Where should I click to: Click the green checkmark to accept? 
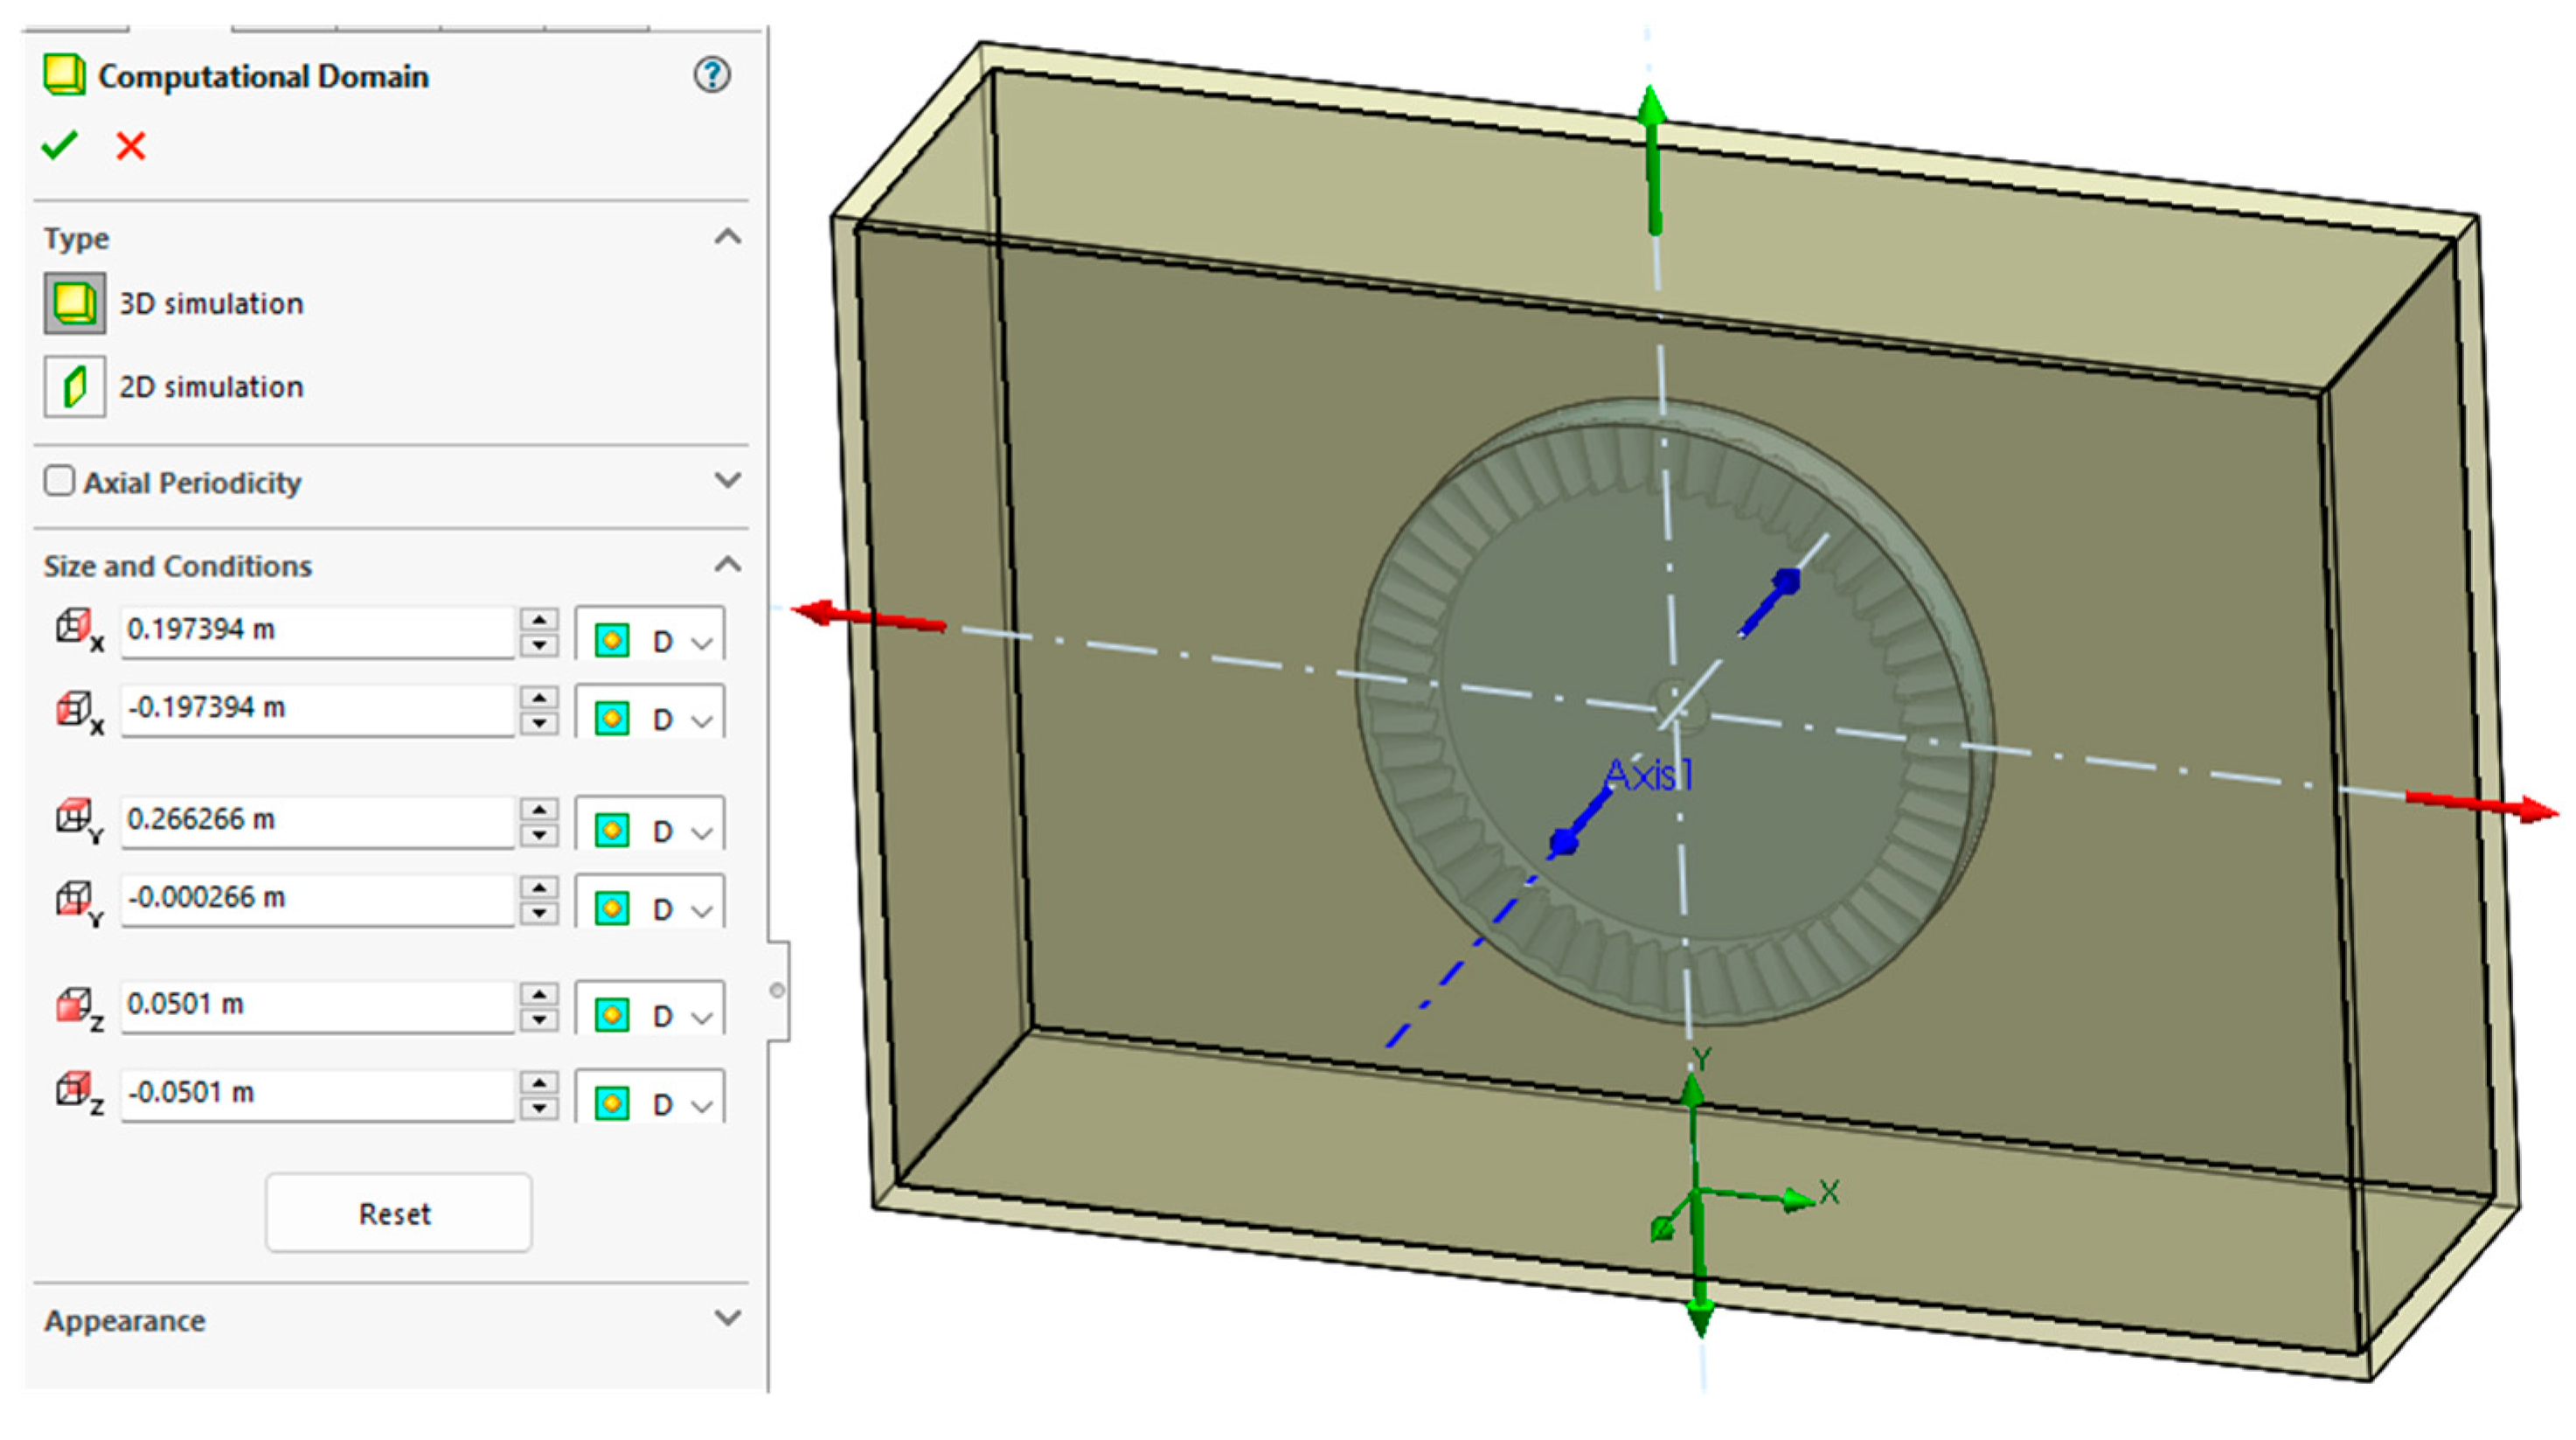59,146
